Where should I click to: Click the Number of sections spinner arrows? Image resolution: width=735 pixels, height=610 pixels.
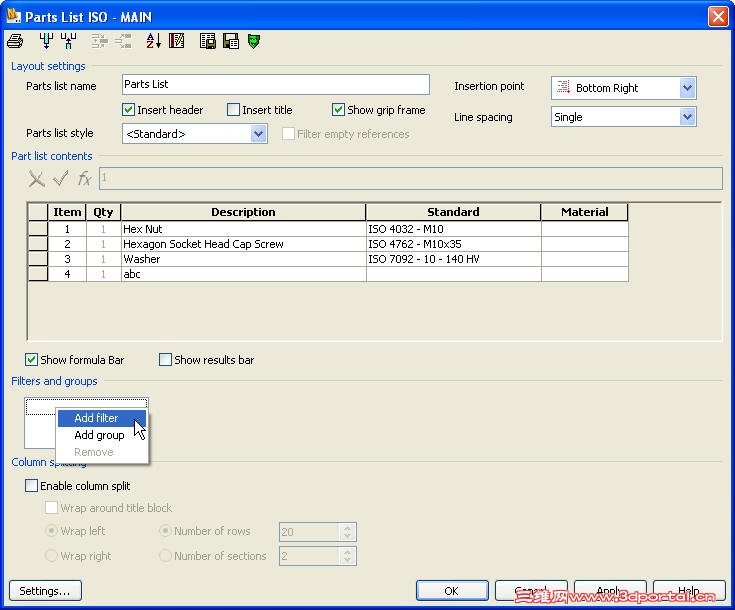(347, 556)
